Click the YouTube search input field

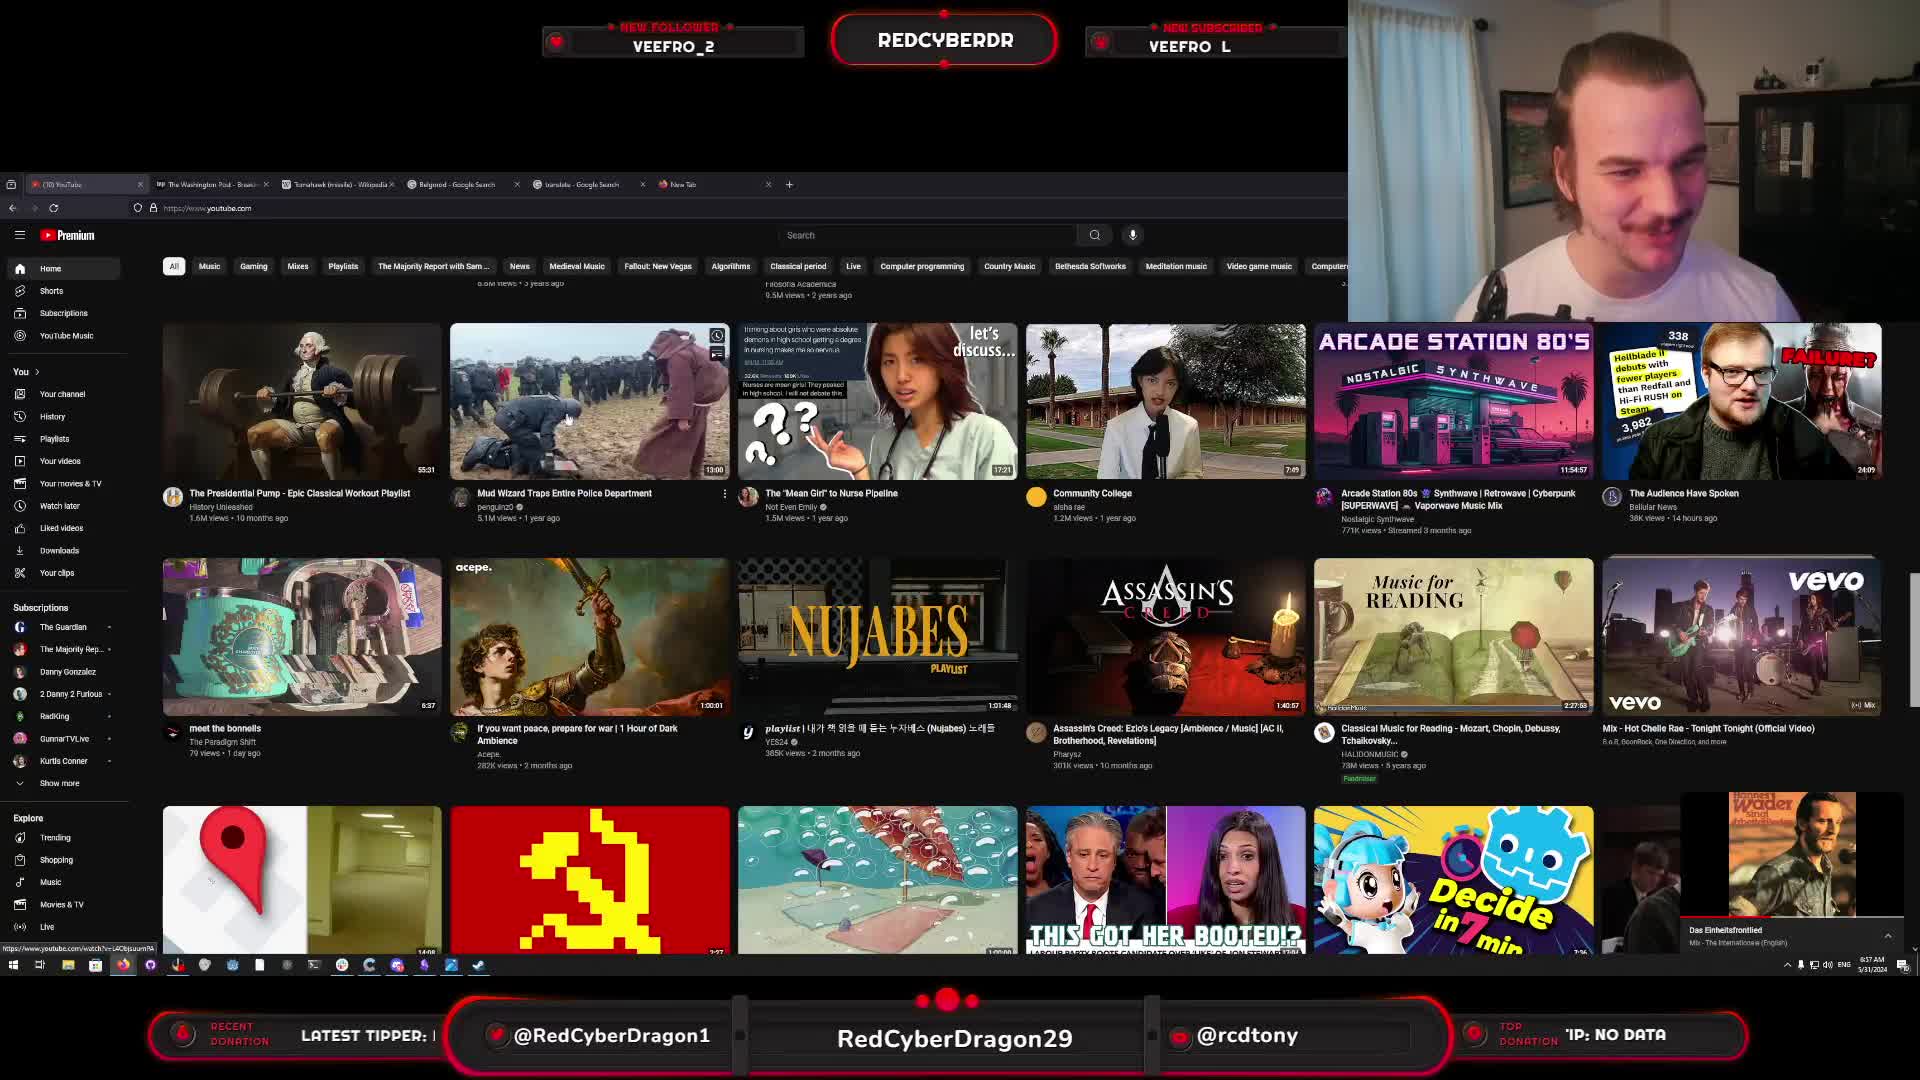pos(928,235)
